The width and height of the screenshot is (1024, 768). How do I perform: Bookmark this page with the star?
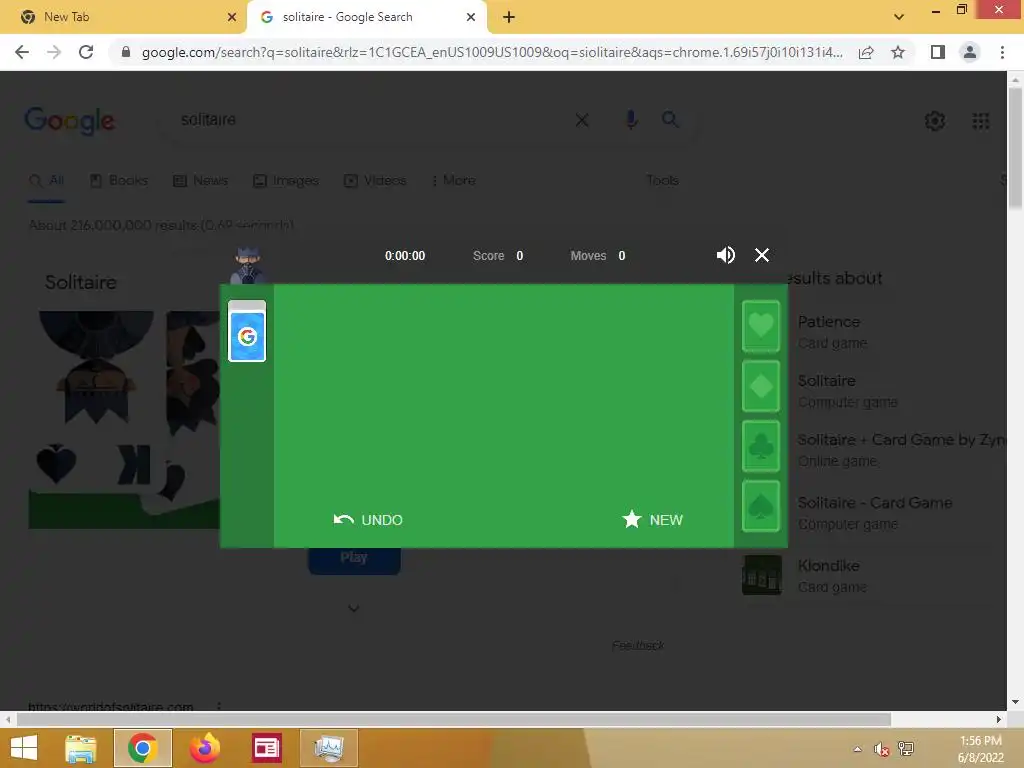point(898,52)
